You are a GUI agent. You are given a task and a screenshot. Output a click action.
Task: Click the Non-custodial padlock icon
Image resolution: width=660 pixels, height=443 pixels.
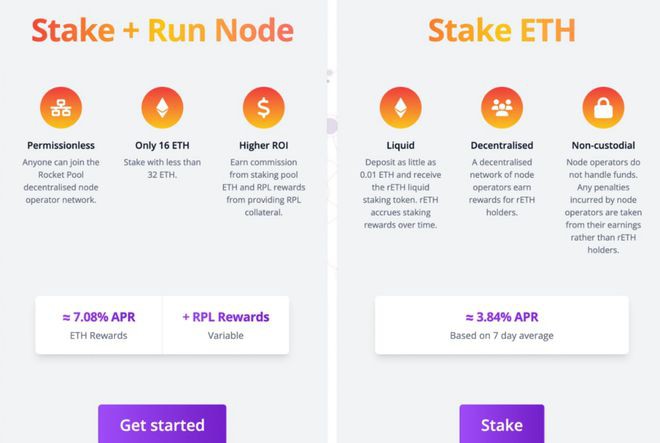[602, 108]
